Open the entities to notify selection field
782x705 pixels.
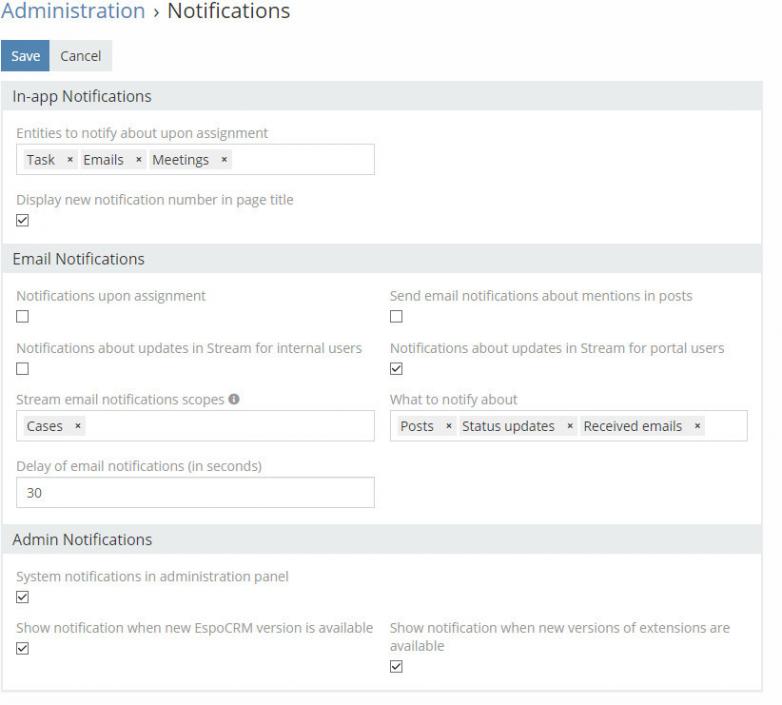pyautogui.click(x=300, y=160)
